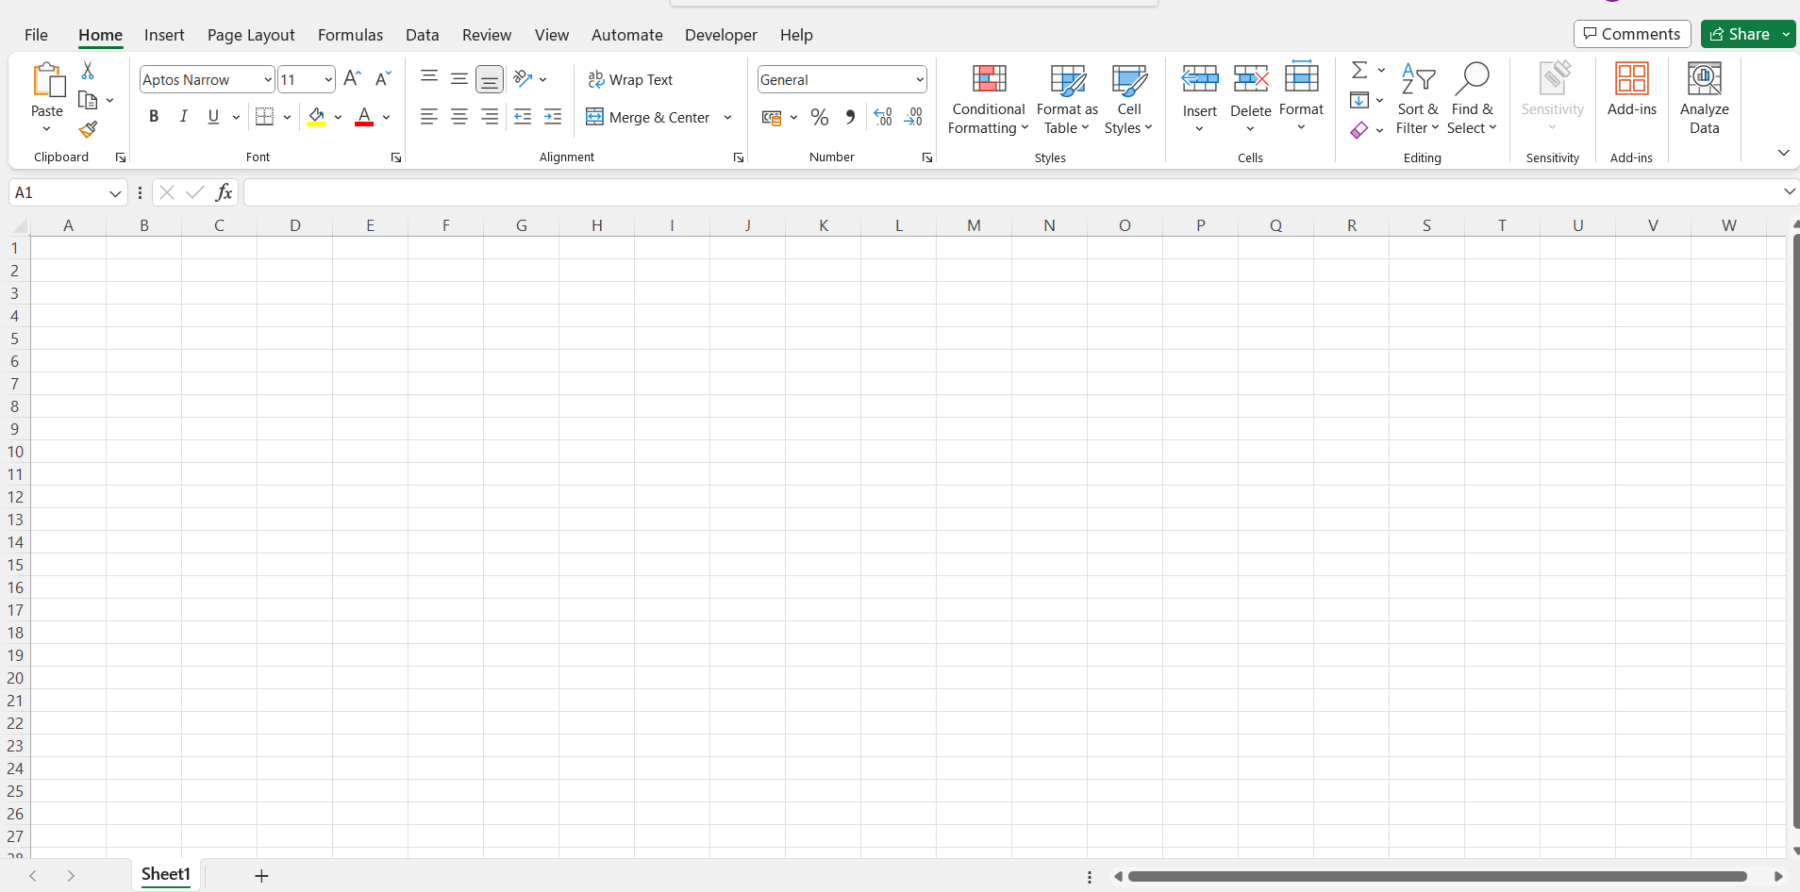Toggle Top Align vertical alignment

pos(429,78)
